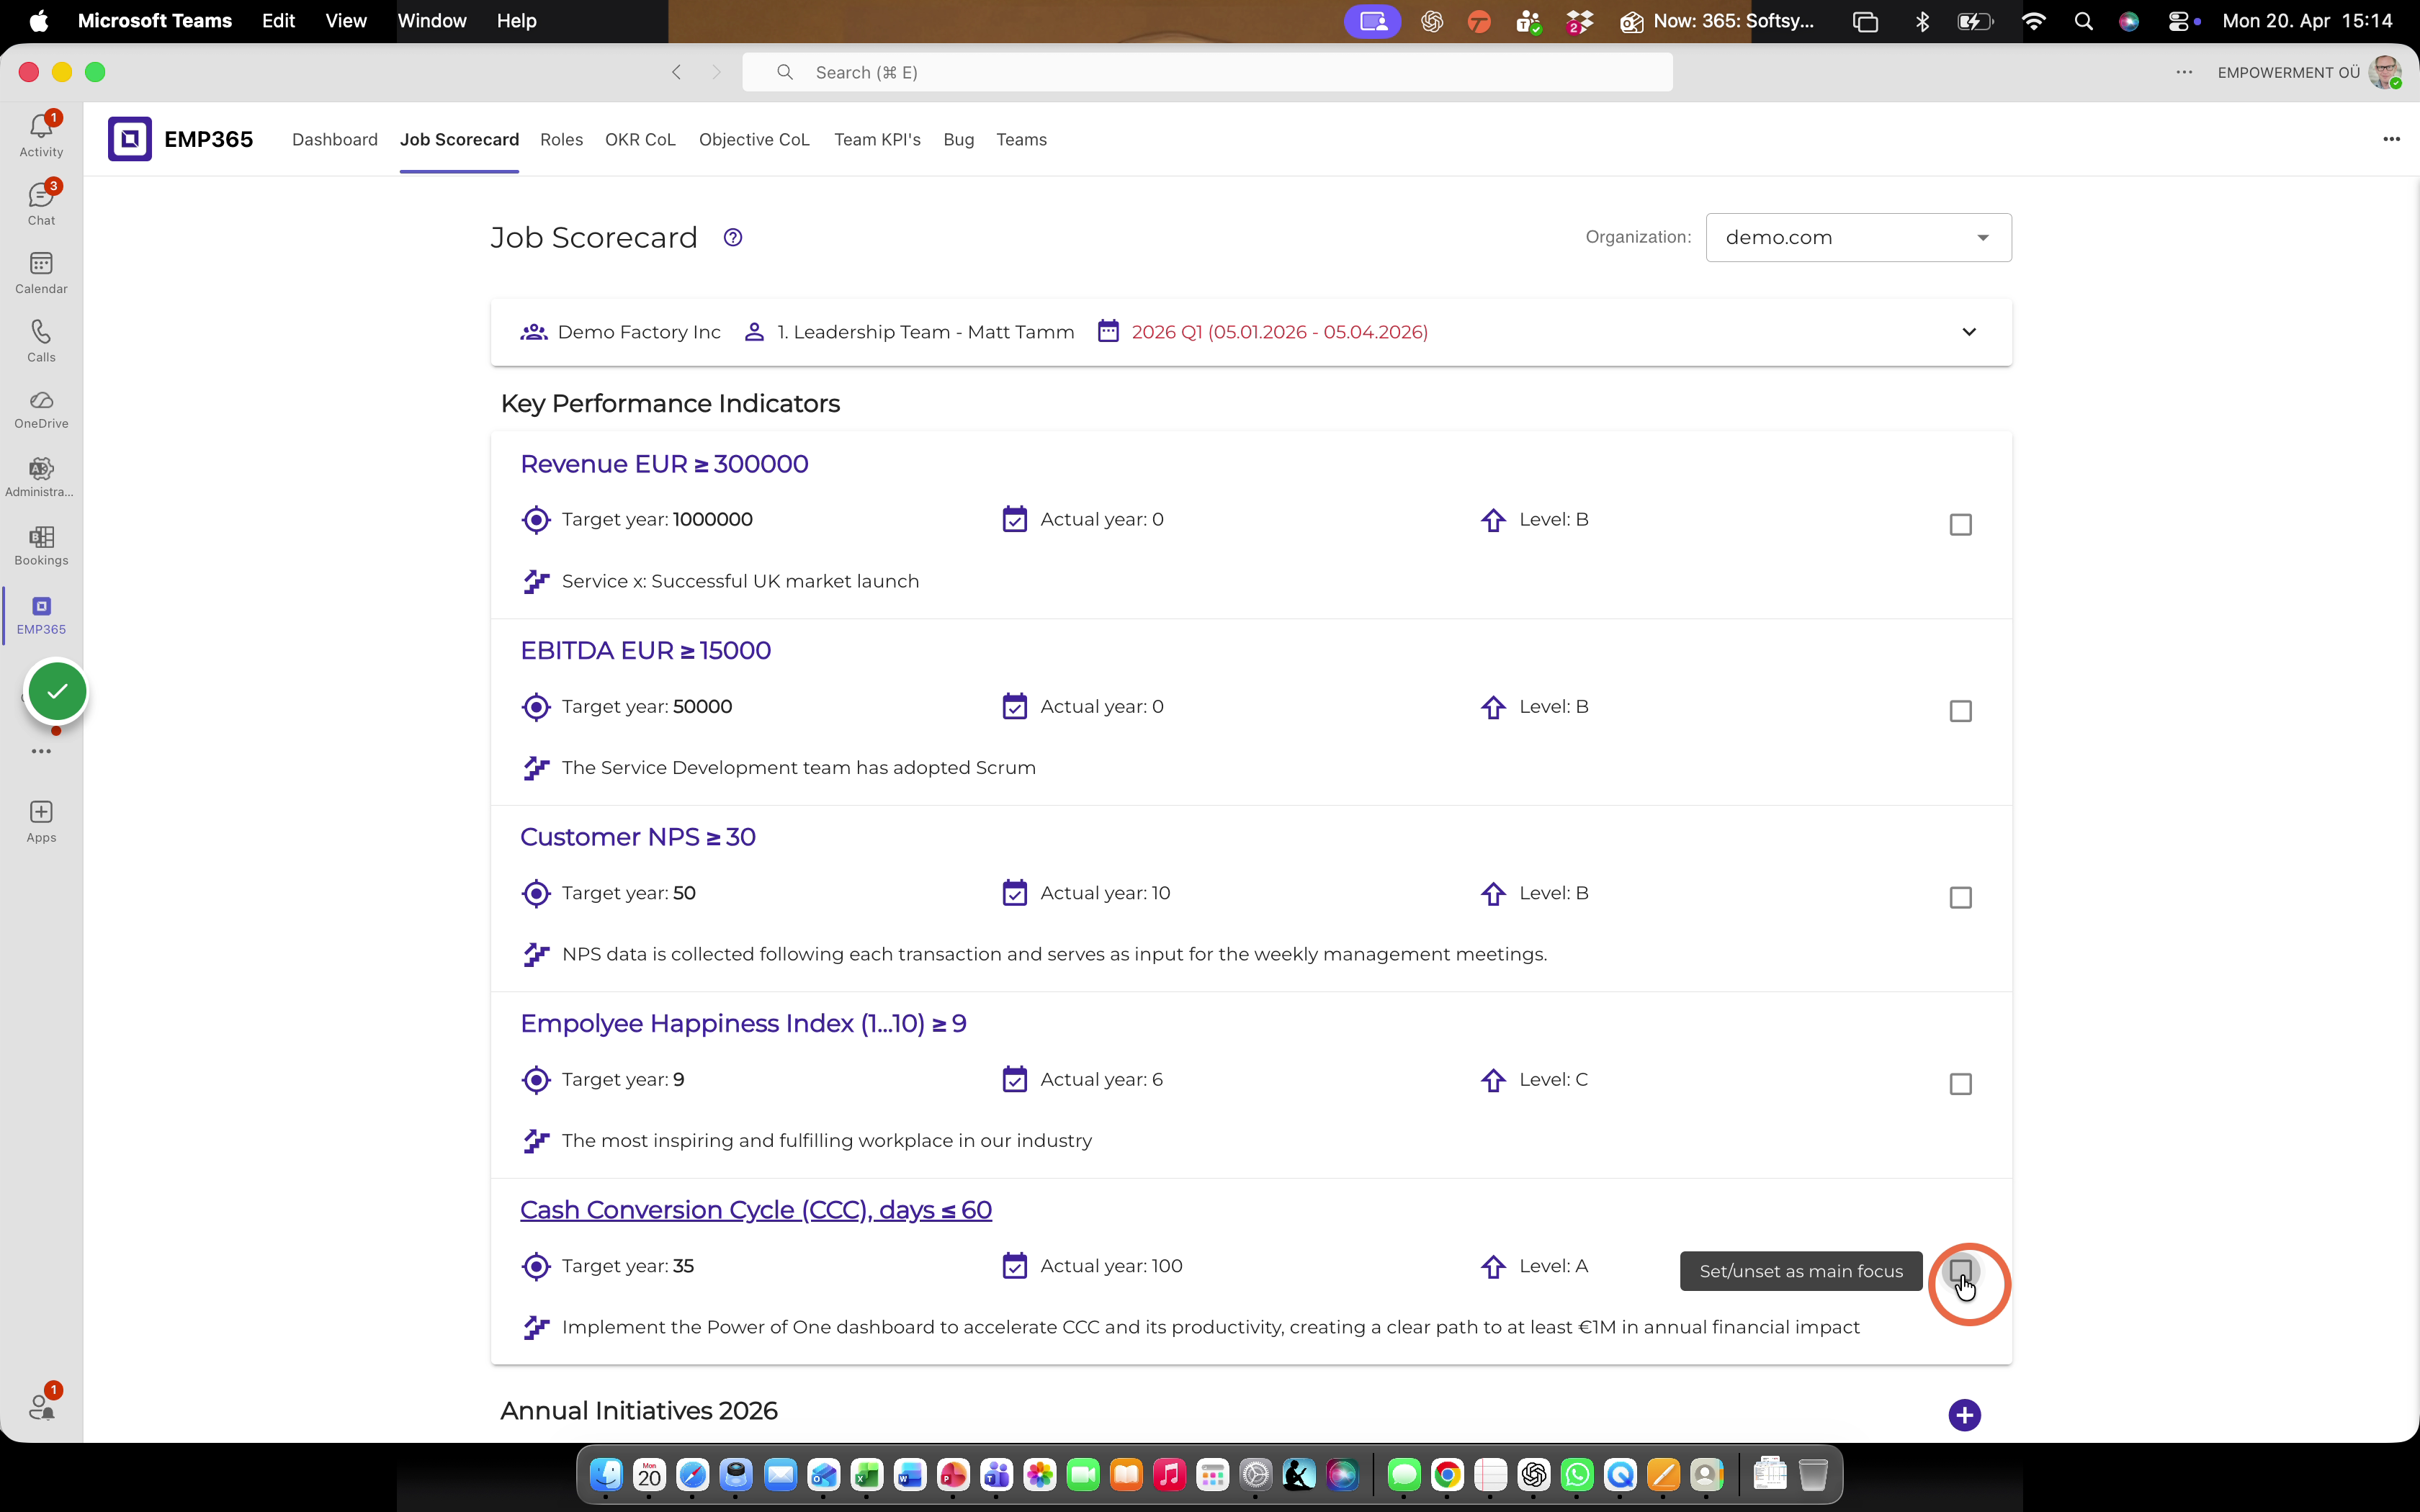The height and width of the screenshot is (1512, 2420).
Task: Set Cash Conversion Cycle as main focus
Action: tap(1960, 1271)
